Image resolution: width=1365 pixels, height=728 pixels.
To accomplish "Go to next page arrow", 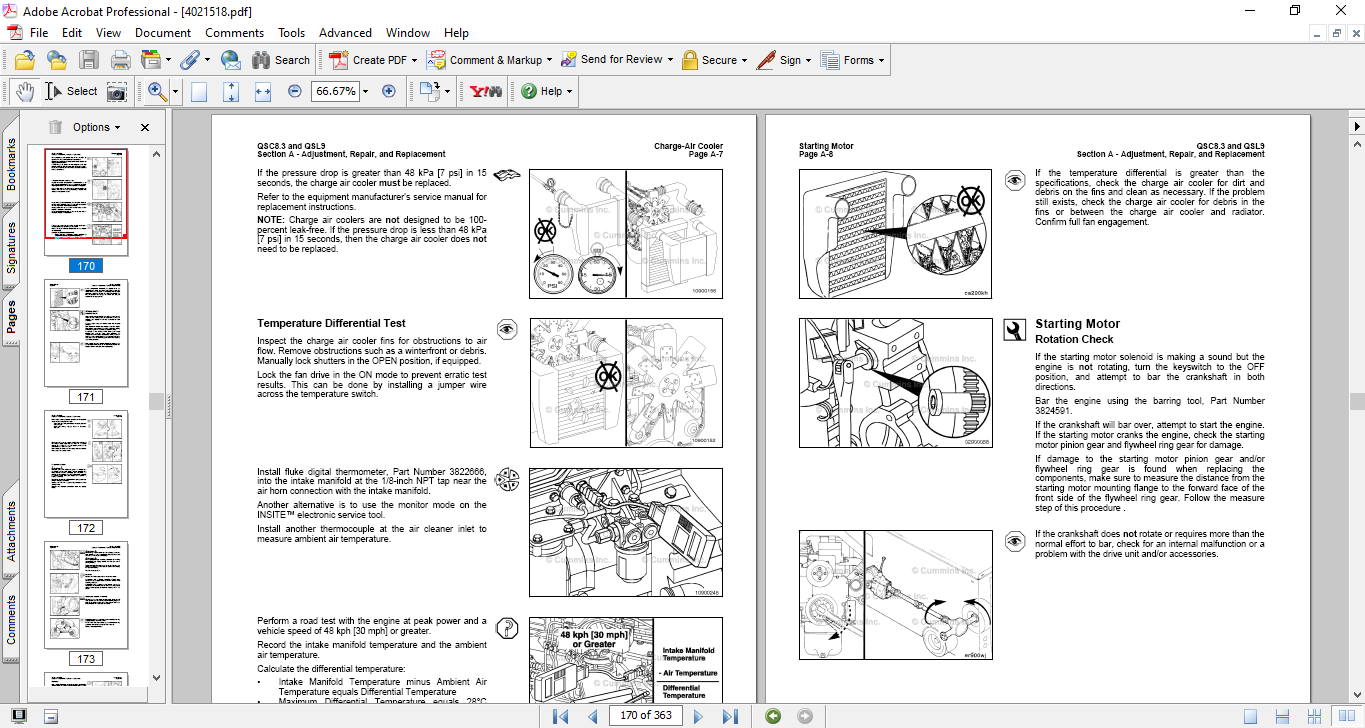I will 698,716.
